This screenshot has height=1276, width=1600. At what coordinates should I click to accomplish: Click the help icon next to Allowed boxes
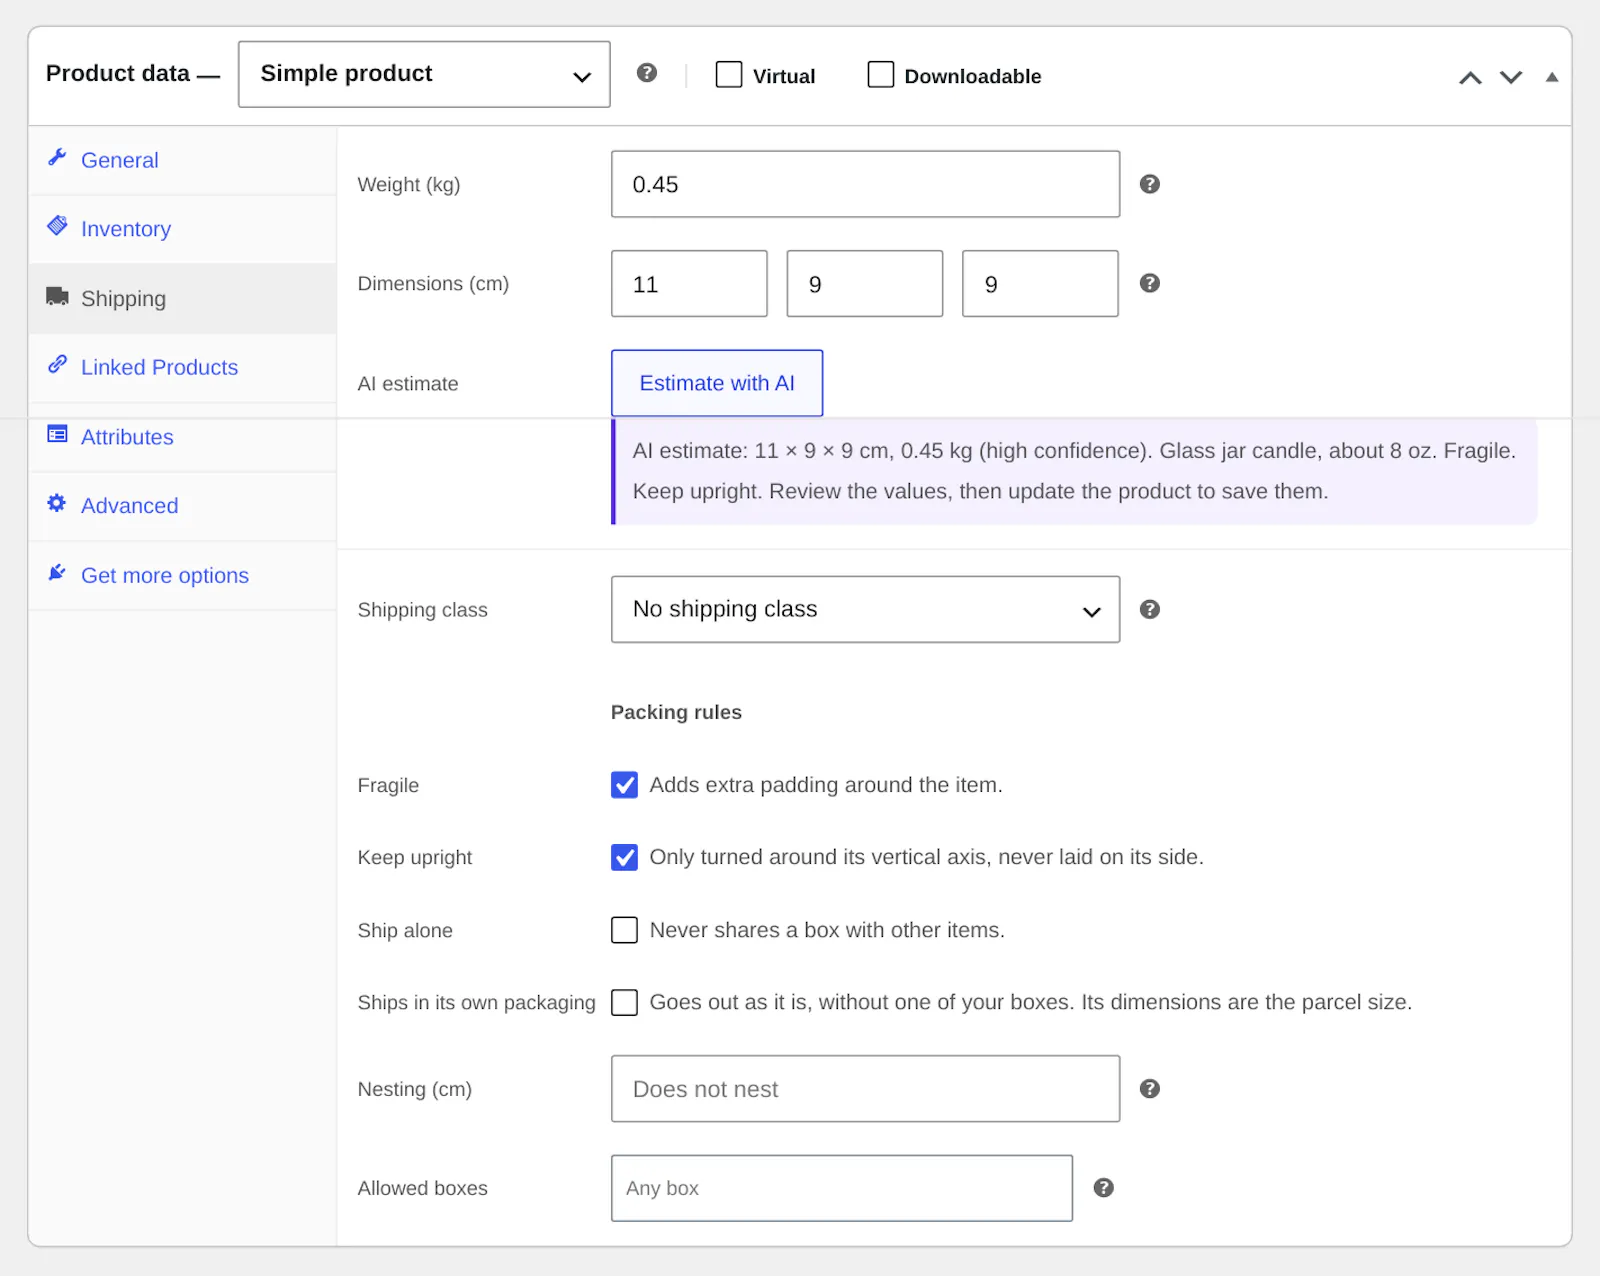coord(1103,1187)
